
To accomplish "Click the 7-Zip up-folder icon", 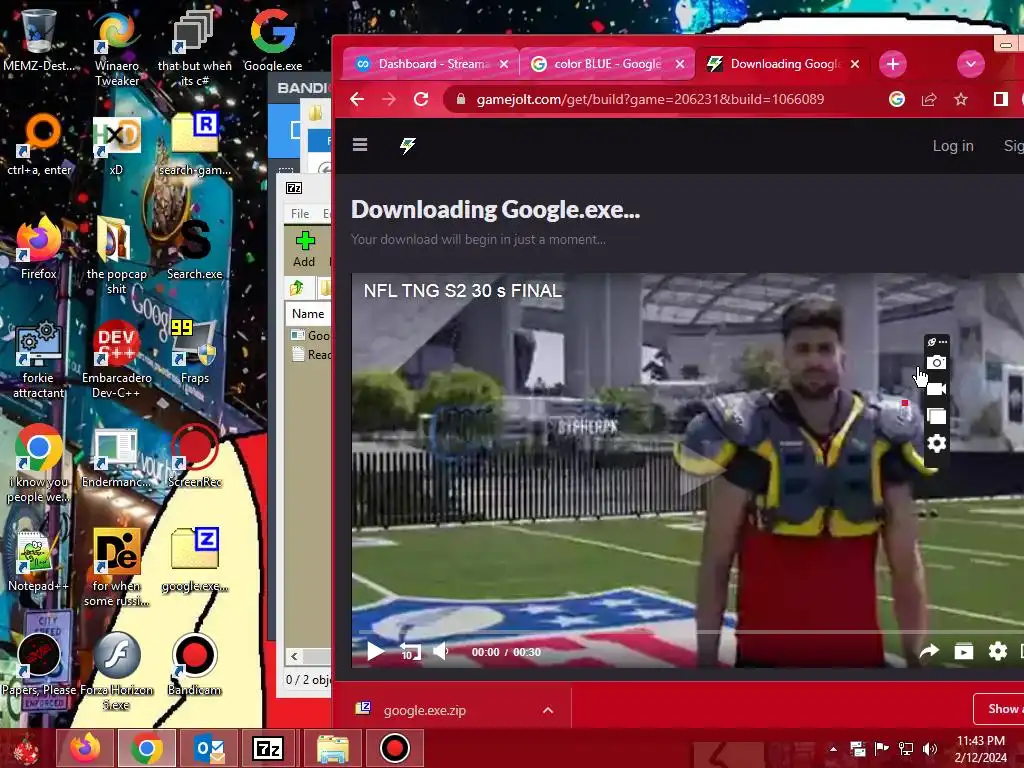I will [x=297, y=287].
